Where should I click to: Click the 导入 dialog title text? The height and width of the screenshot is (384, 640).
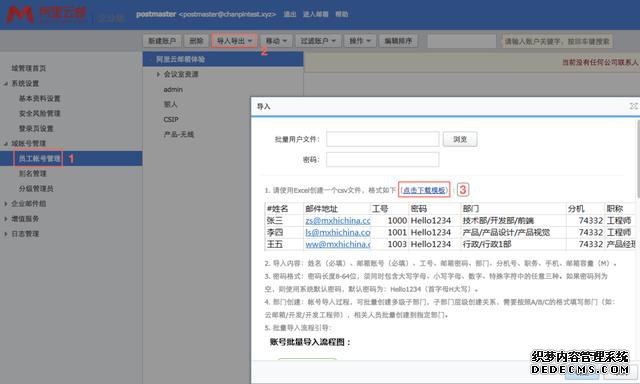coord(264,107)
